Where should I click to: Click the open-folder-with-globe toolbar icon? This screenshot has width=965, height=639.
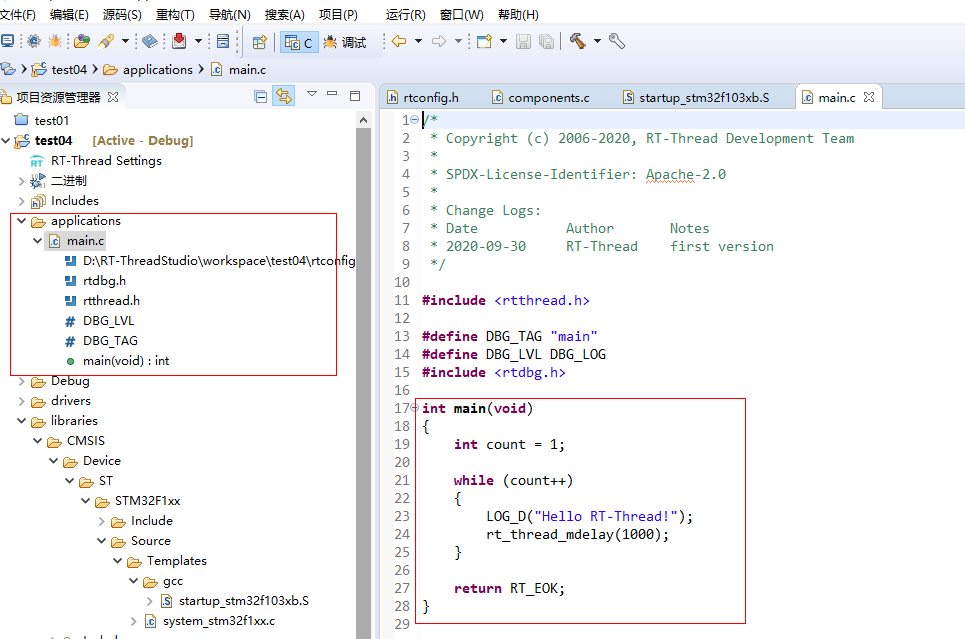[82, 41]
